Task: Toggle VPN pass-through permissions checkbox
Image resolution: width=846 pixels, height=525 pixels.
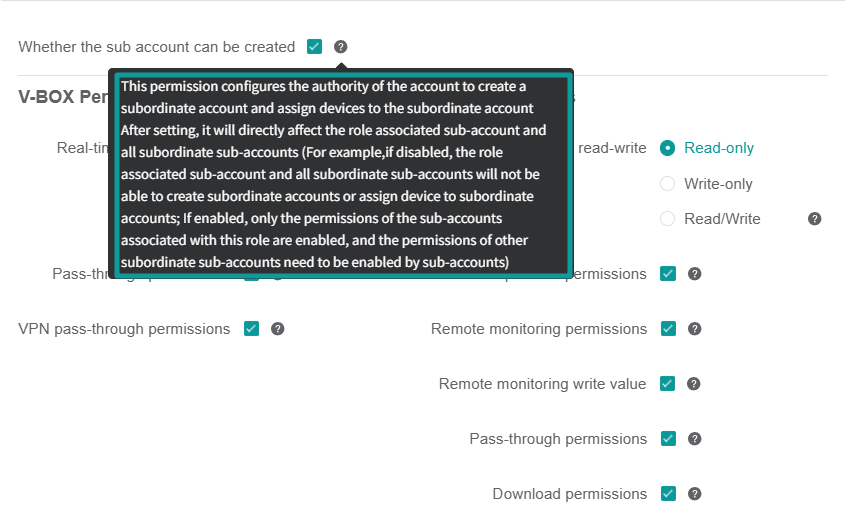Action: click(x=251, y=329)
